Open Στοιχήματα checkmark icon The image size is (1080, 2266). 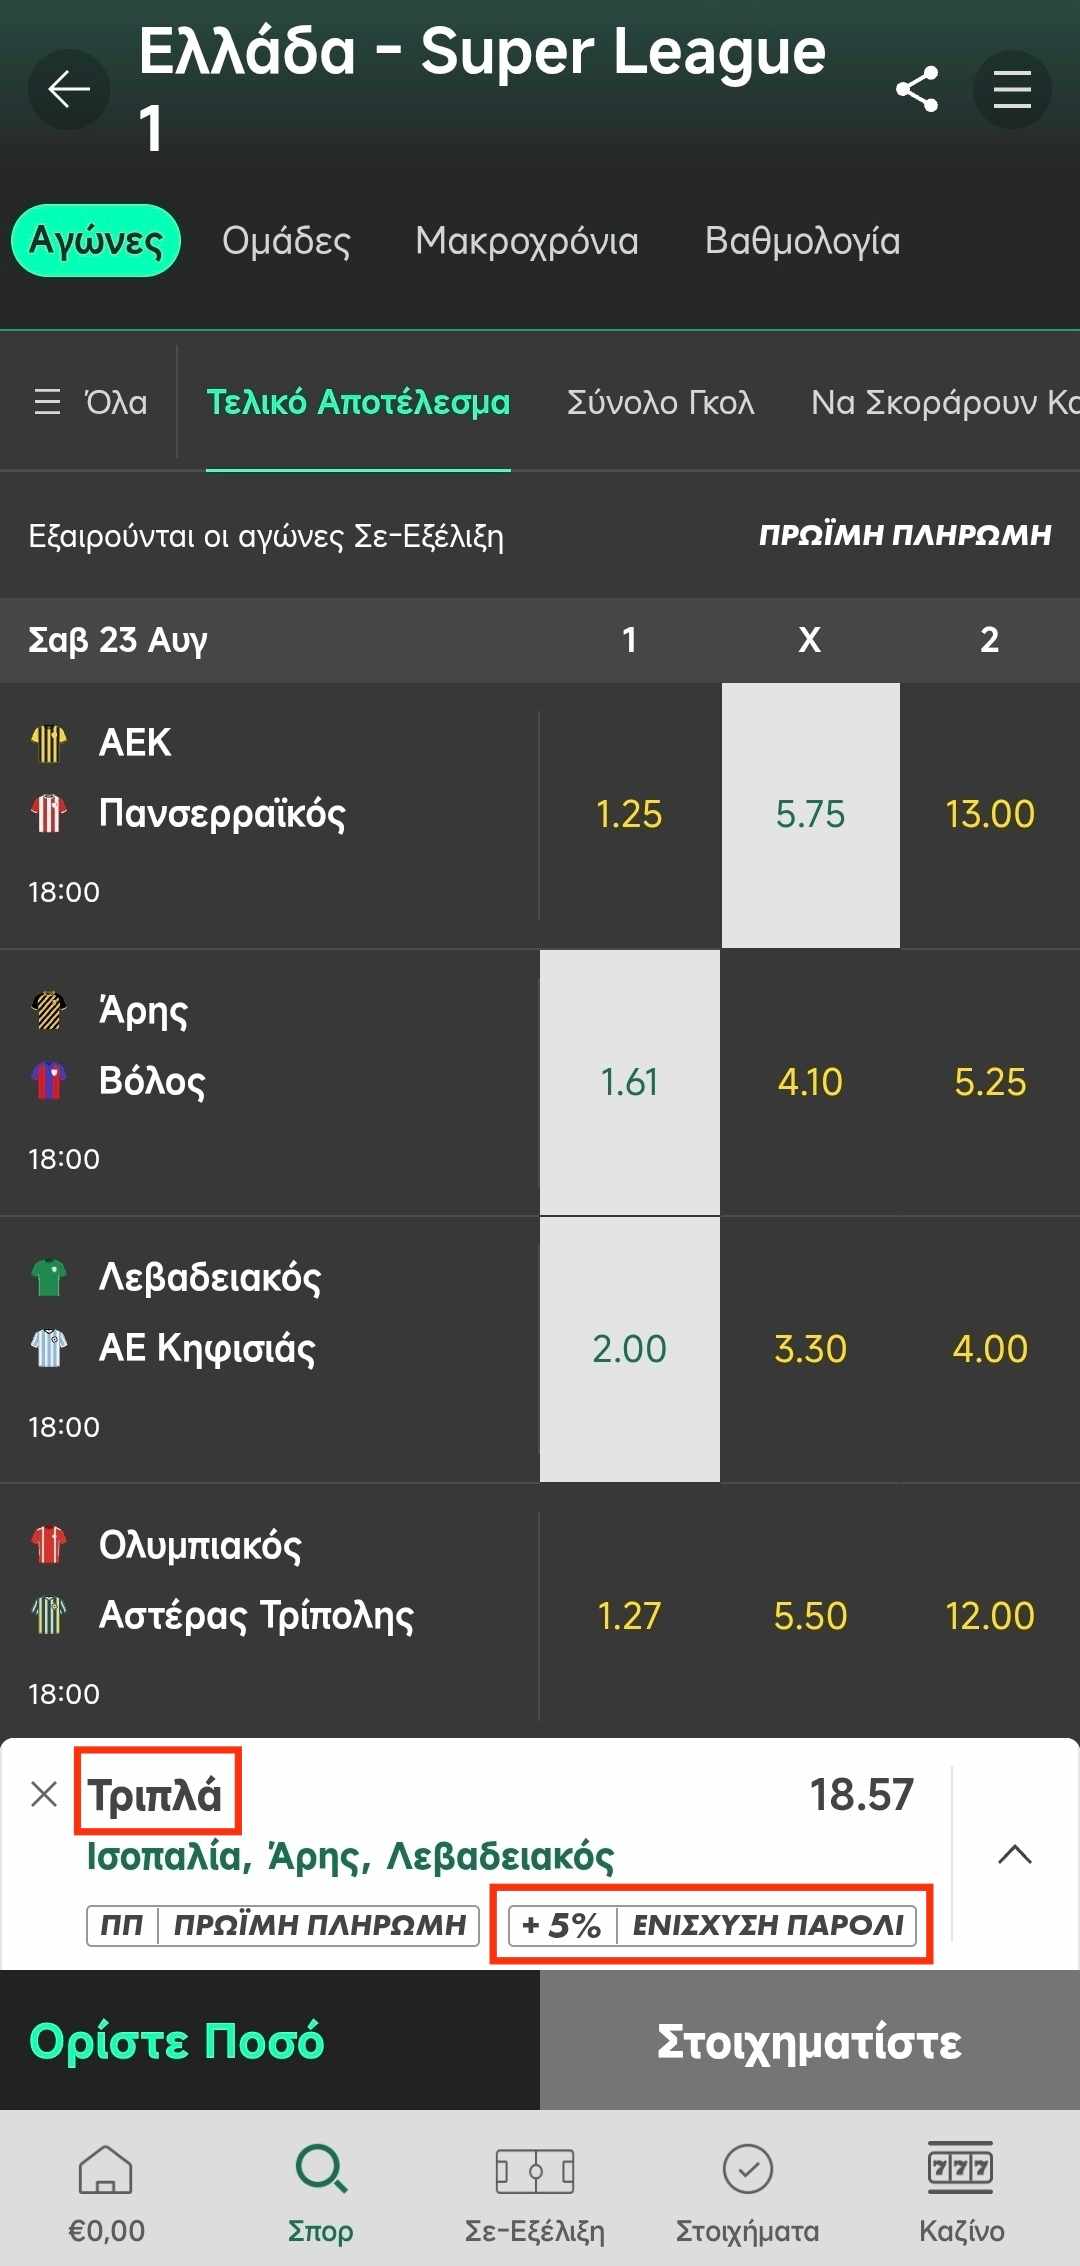coord(748,2168)
